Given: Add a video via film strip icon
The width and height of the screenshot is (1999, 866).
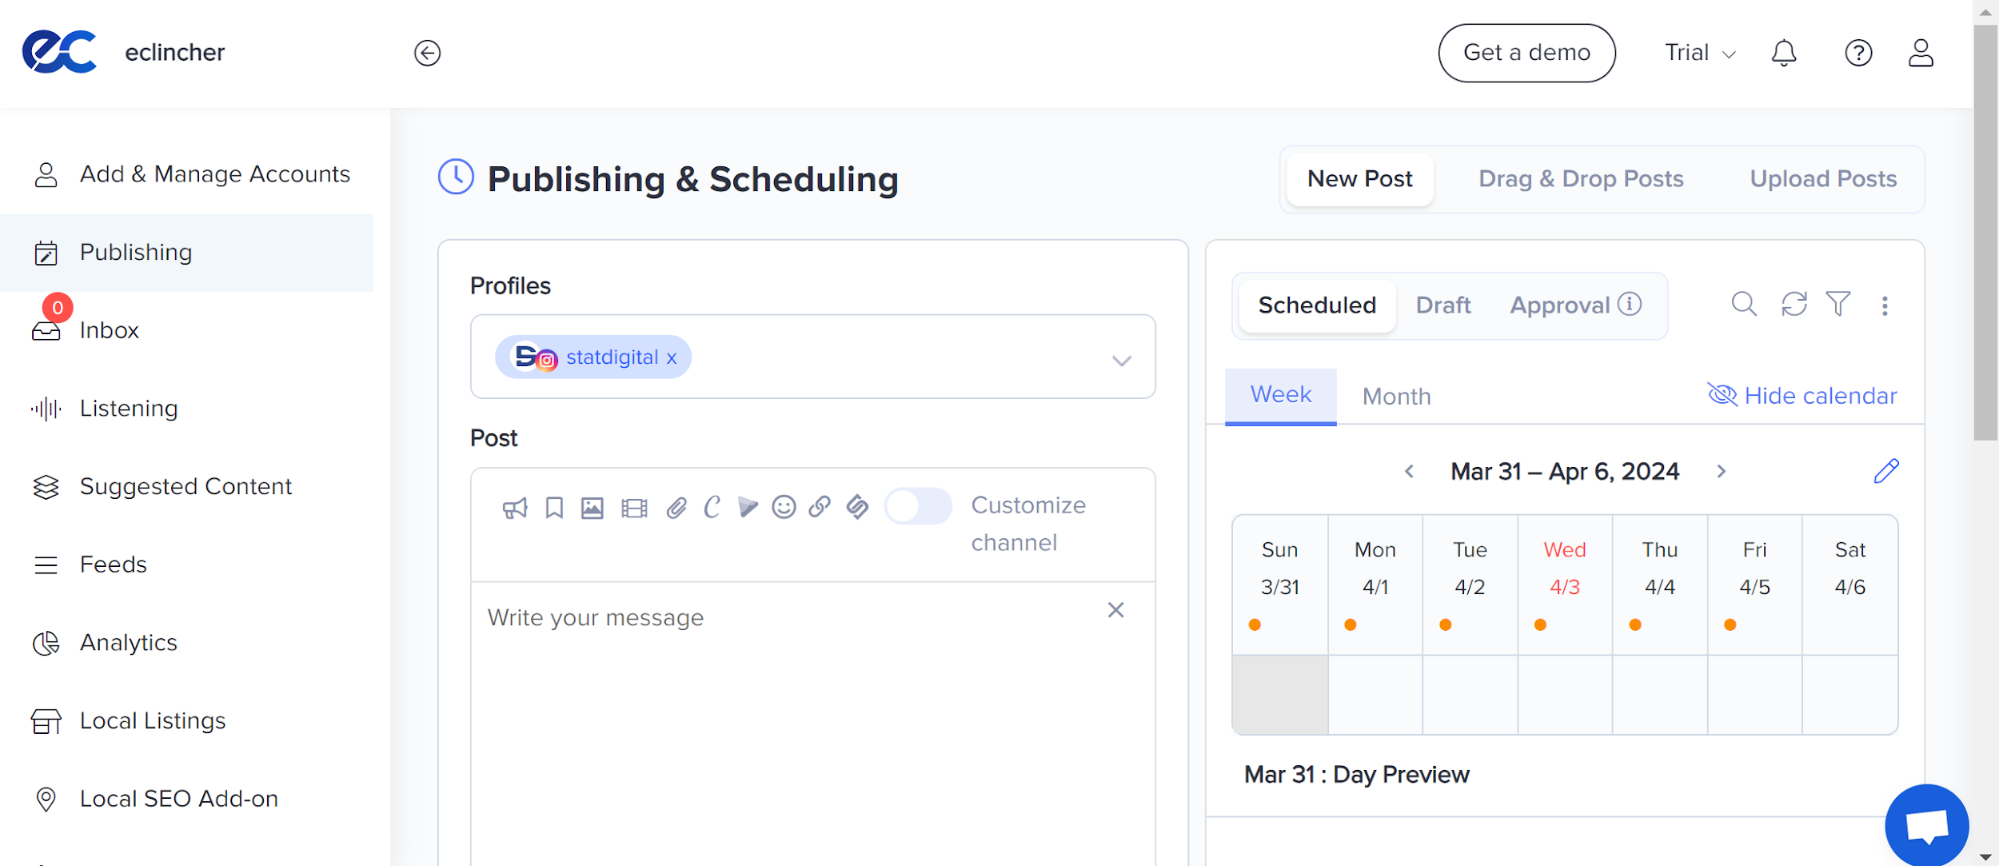Looking at the screenshot, I should click(x=634, y=508).
